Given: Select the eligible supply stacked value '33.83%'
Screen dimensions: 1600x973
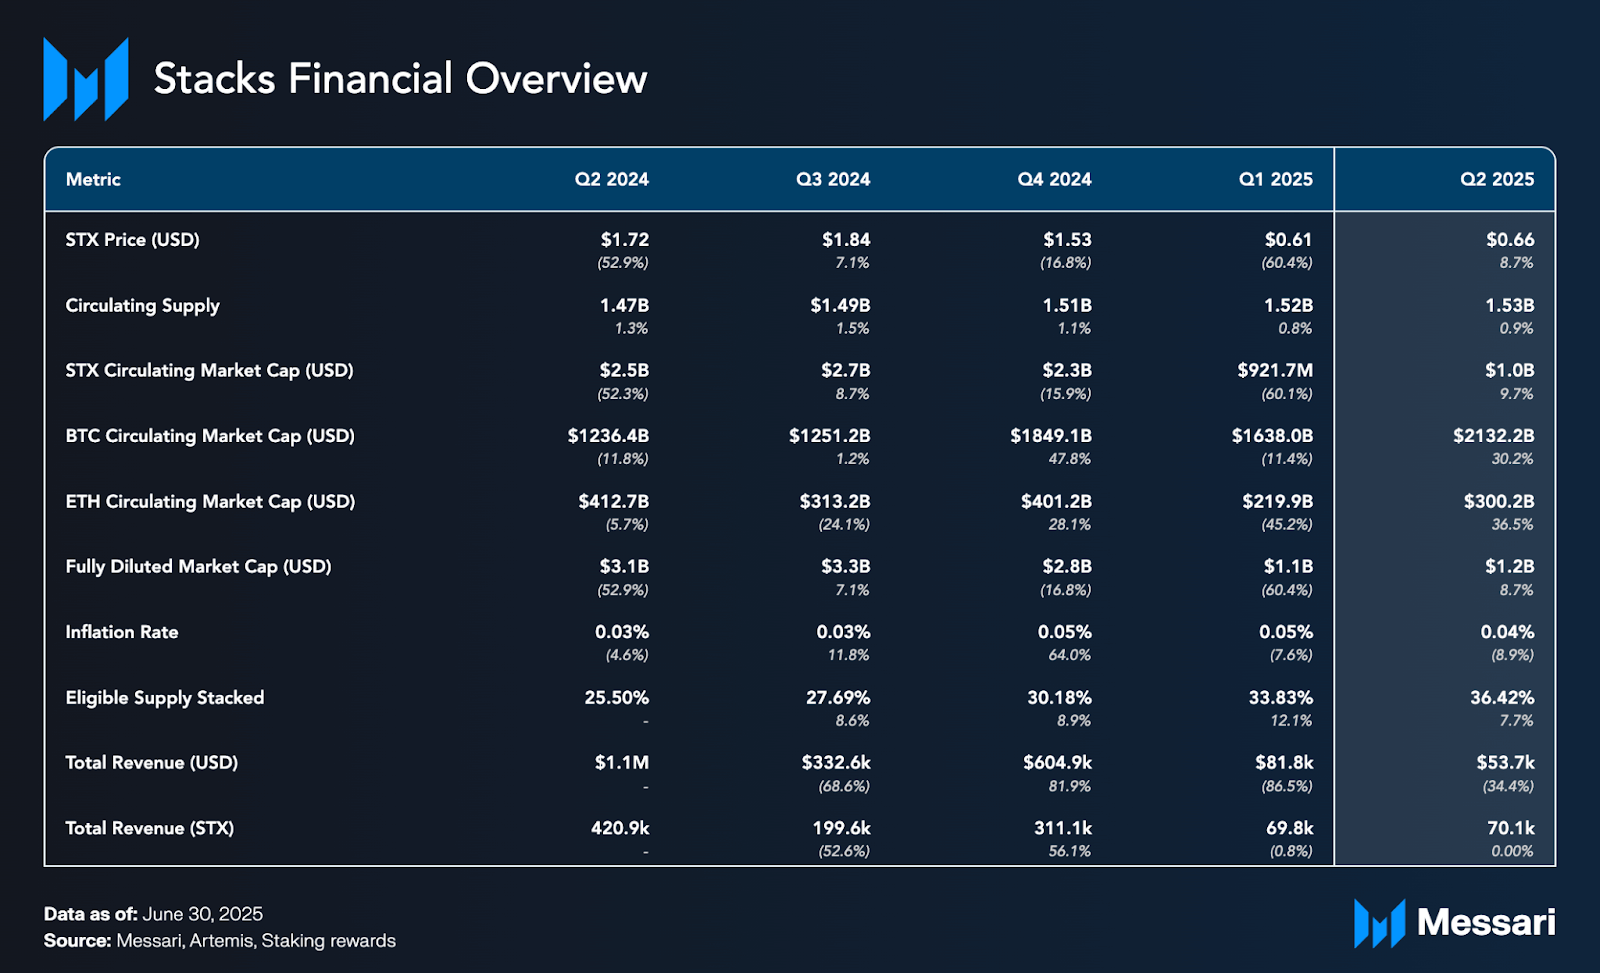Looking at the screenshot, I should point(1281,697).
